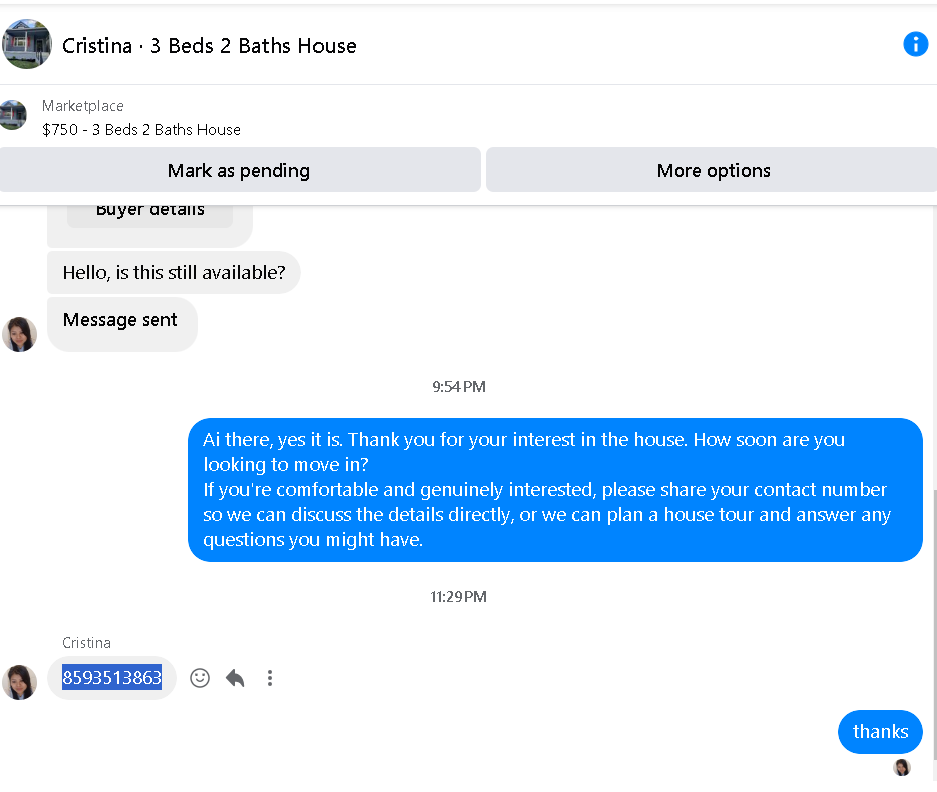937x792 pixels.
Task: Open the small Marketplace listing thumbnail
Action: (x=13, y=115)
